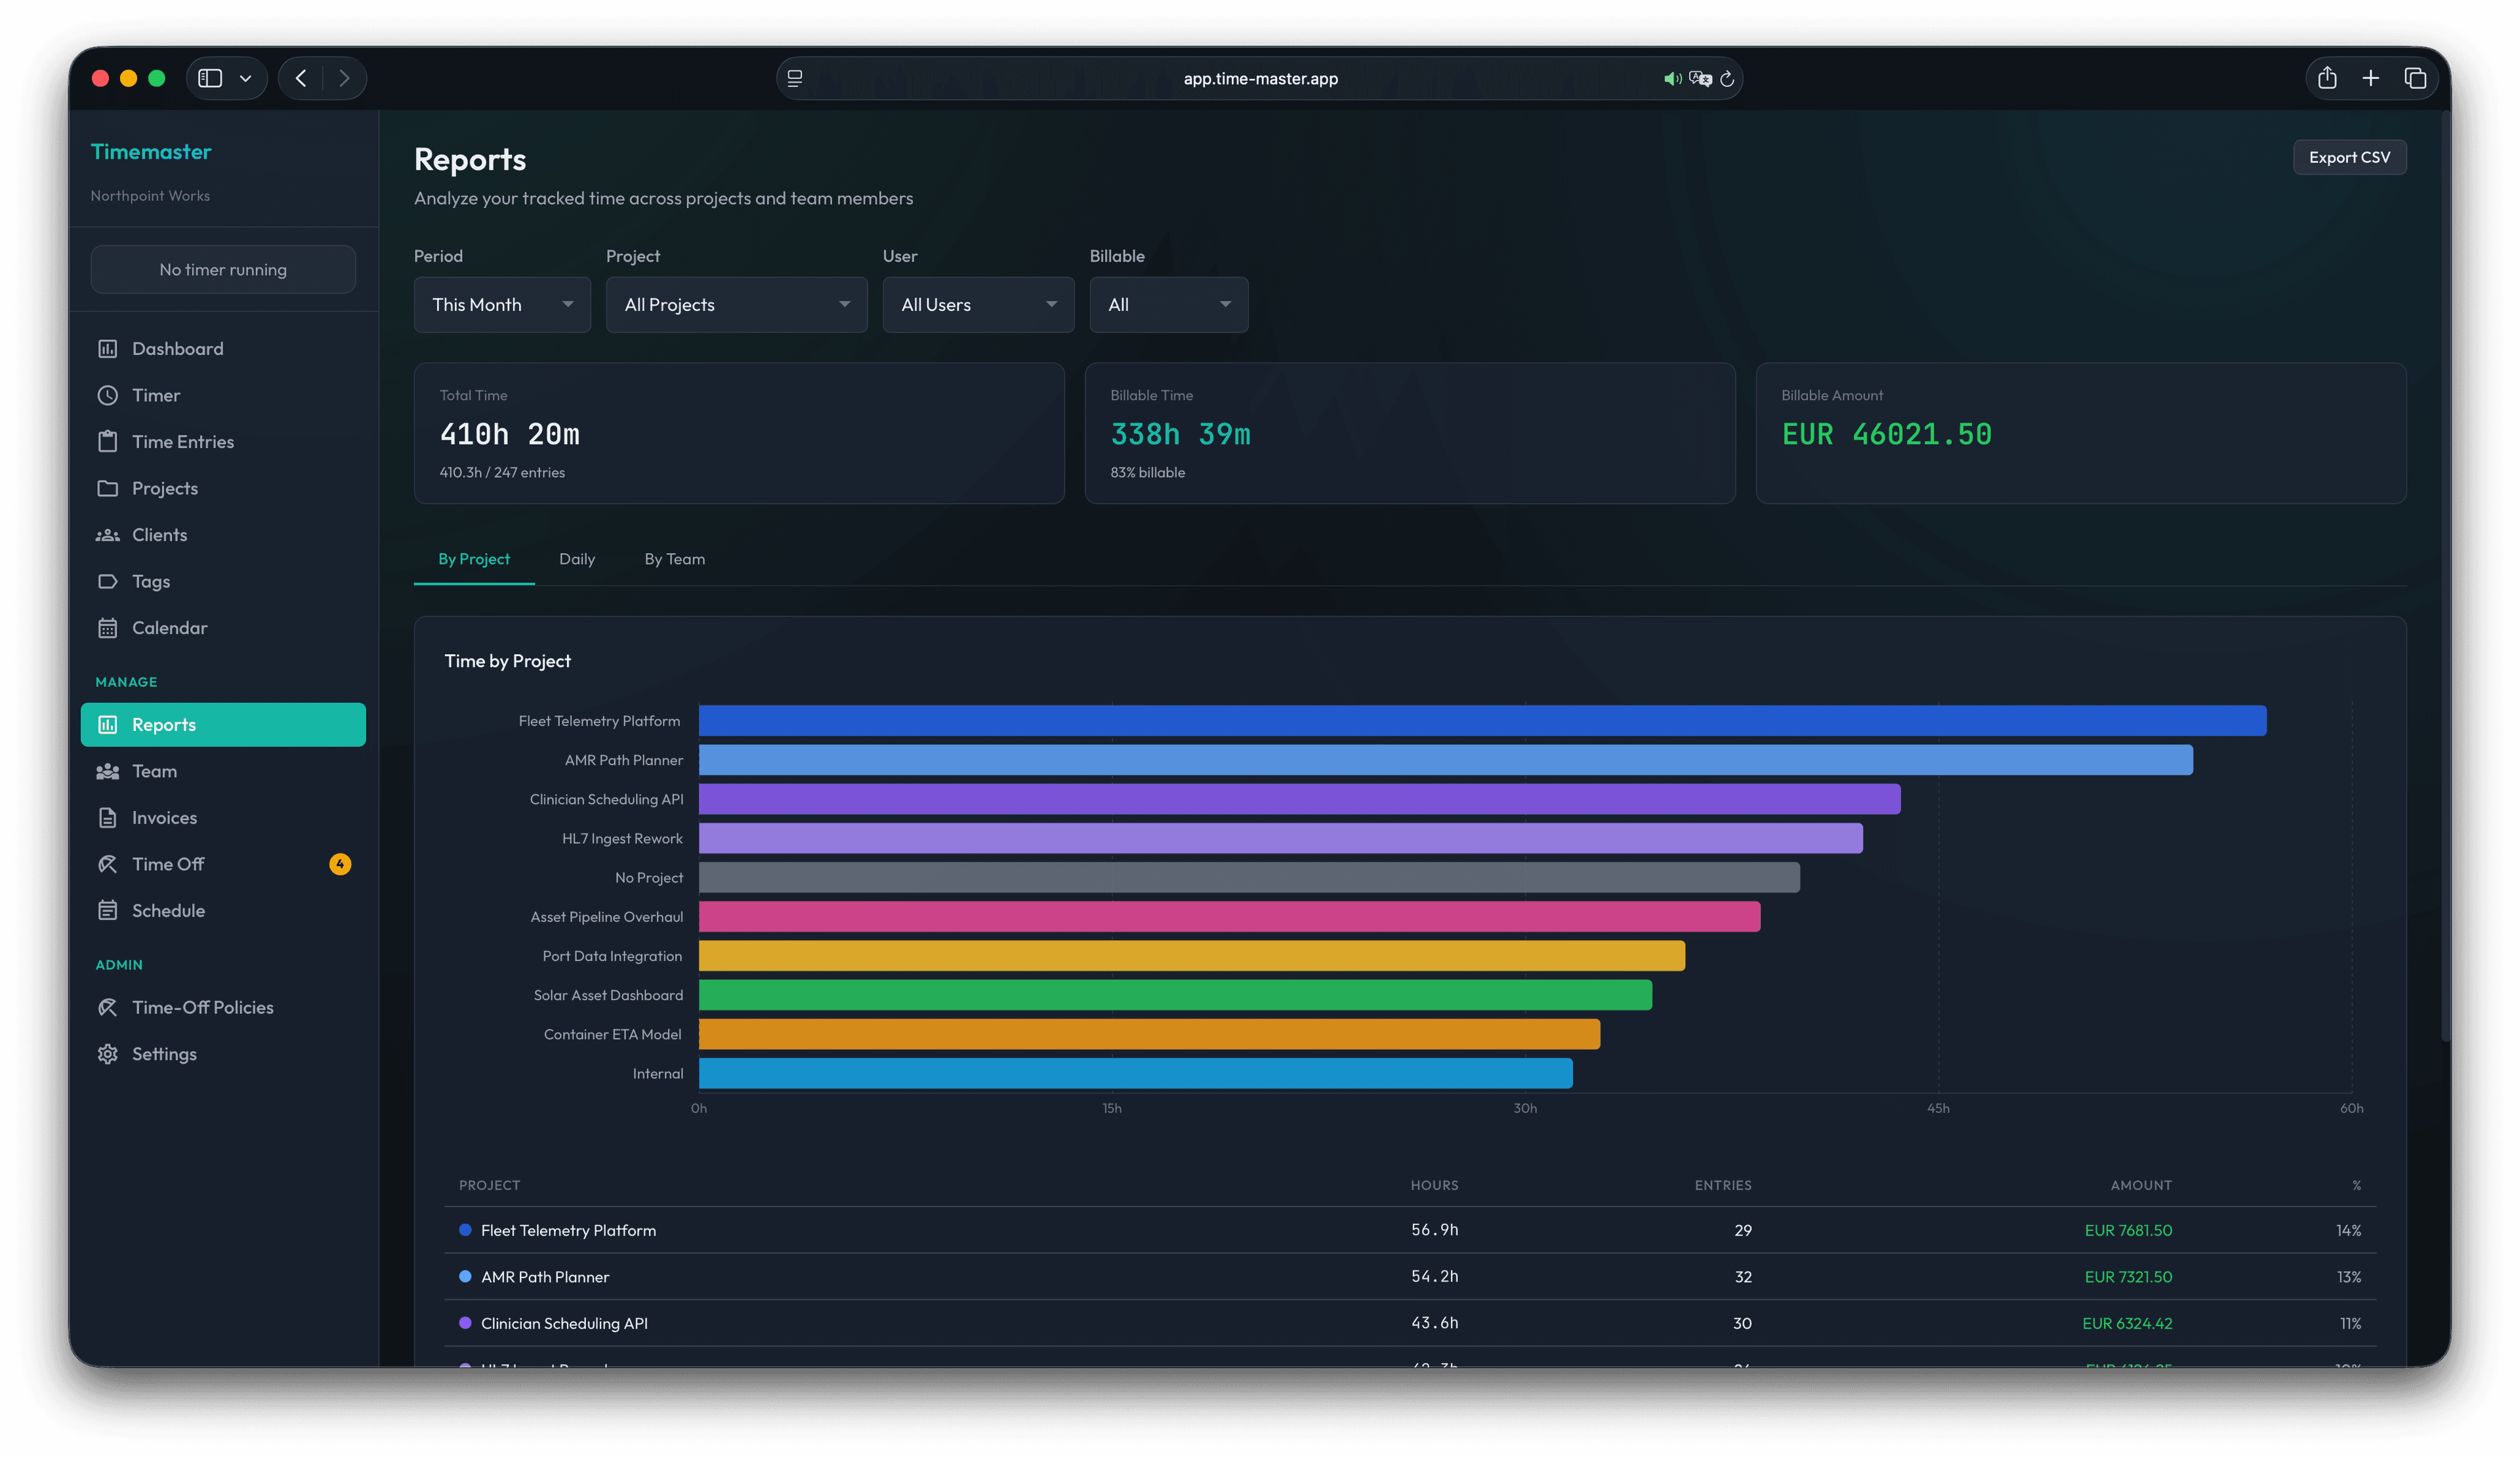Switch to the By Team tab

coord(675,559)
